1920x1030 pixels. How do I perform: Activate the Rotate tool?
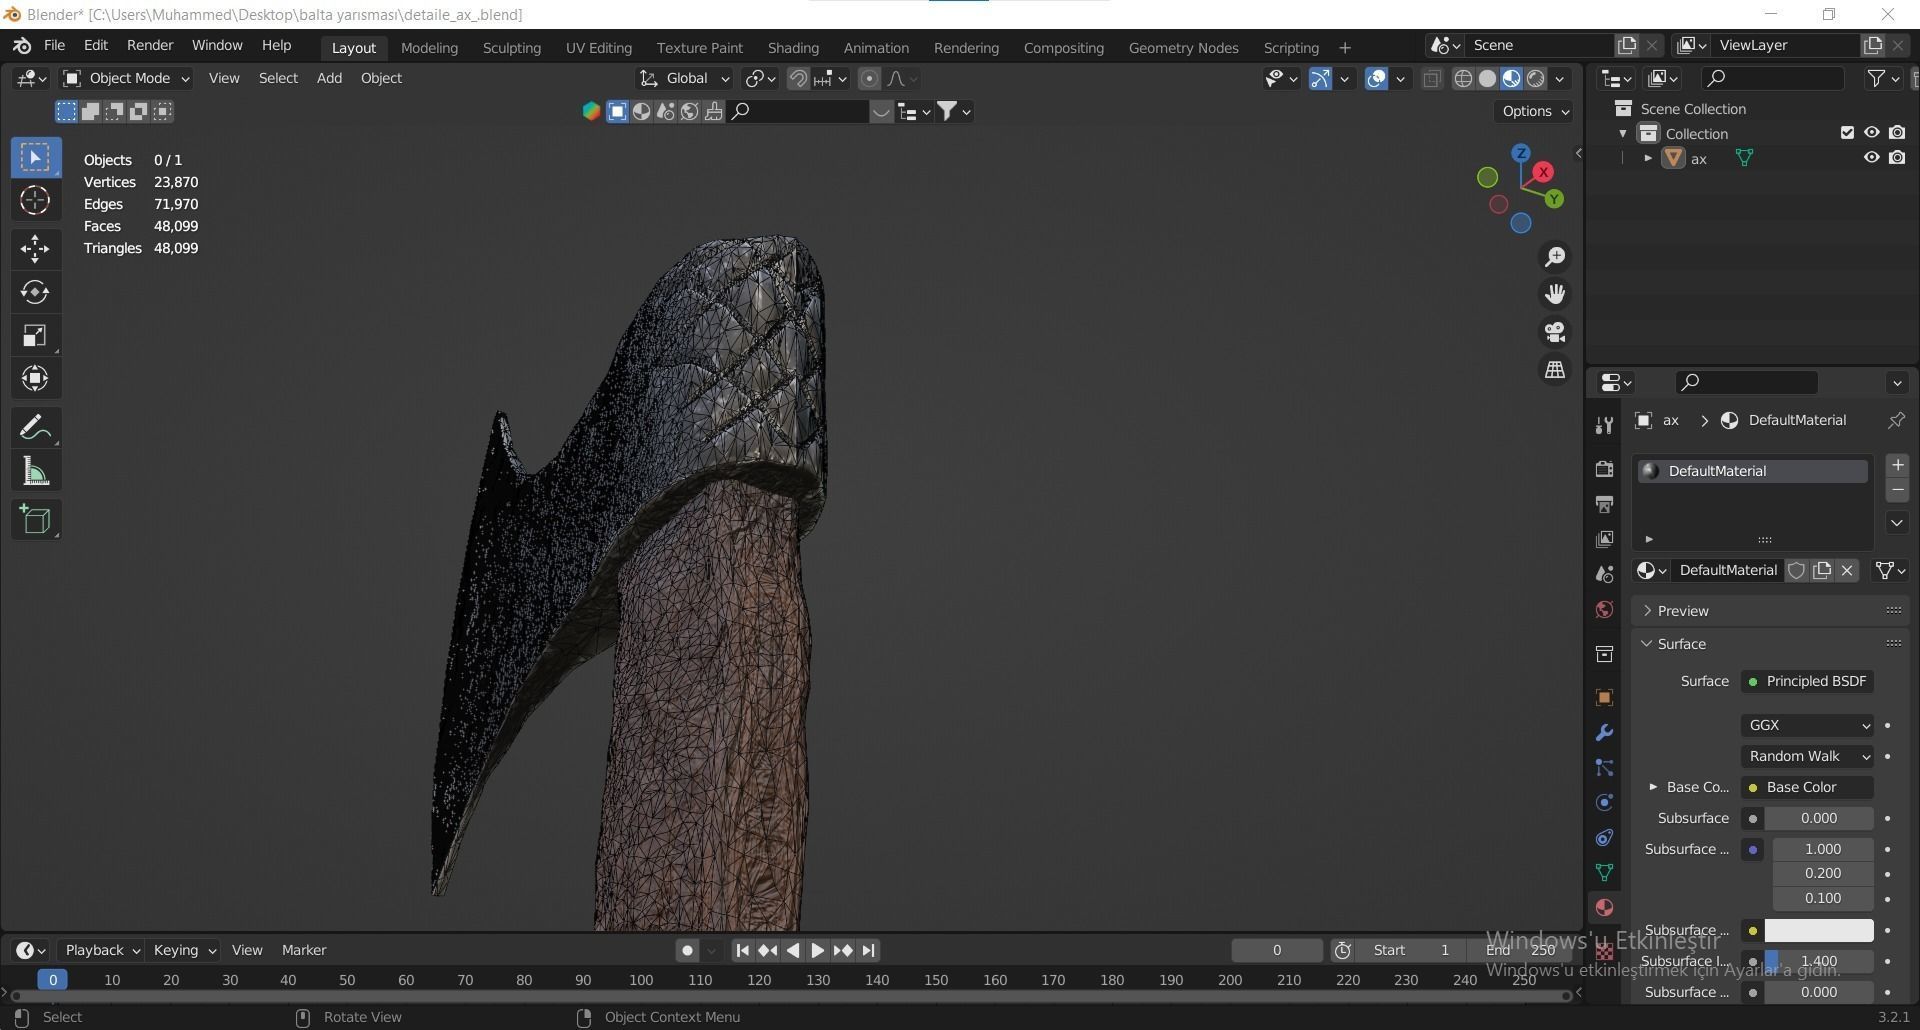pos(35,292)
